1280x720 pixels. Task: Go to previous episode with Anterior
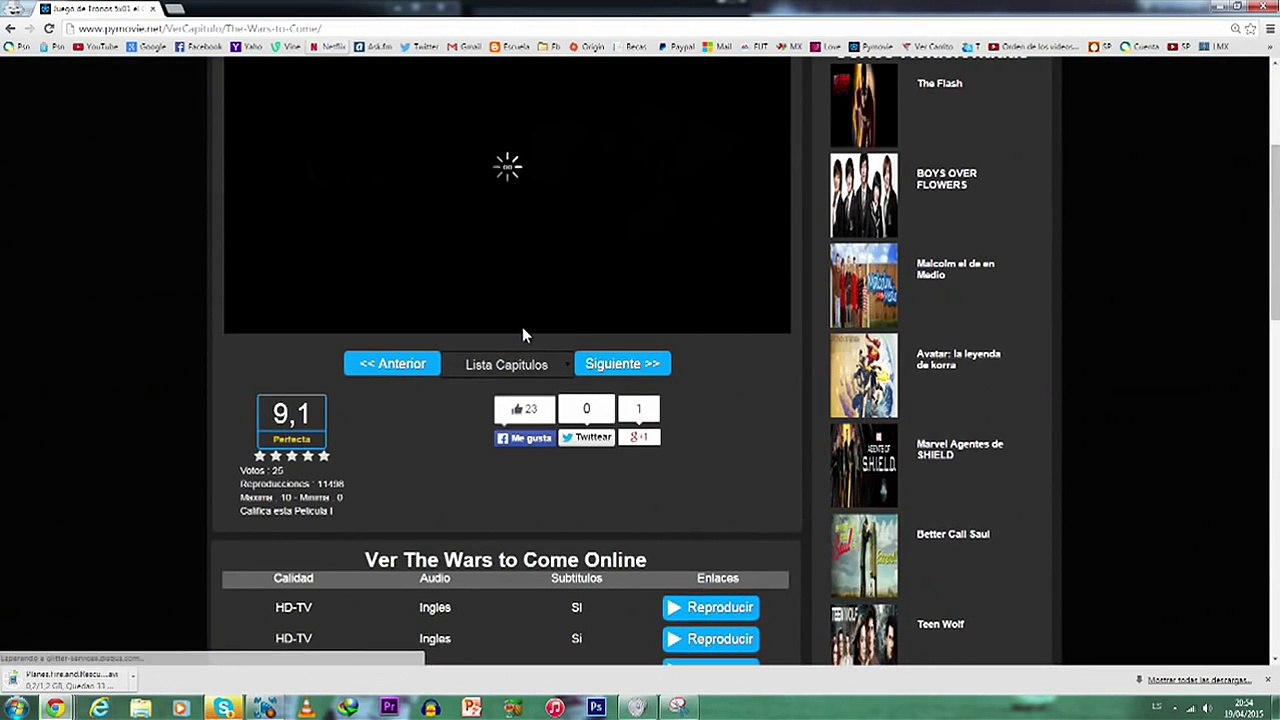392,364
